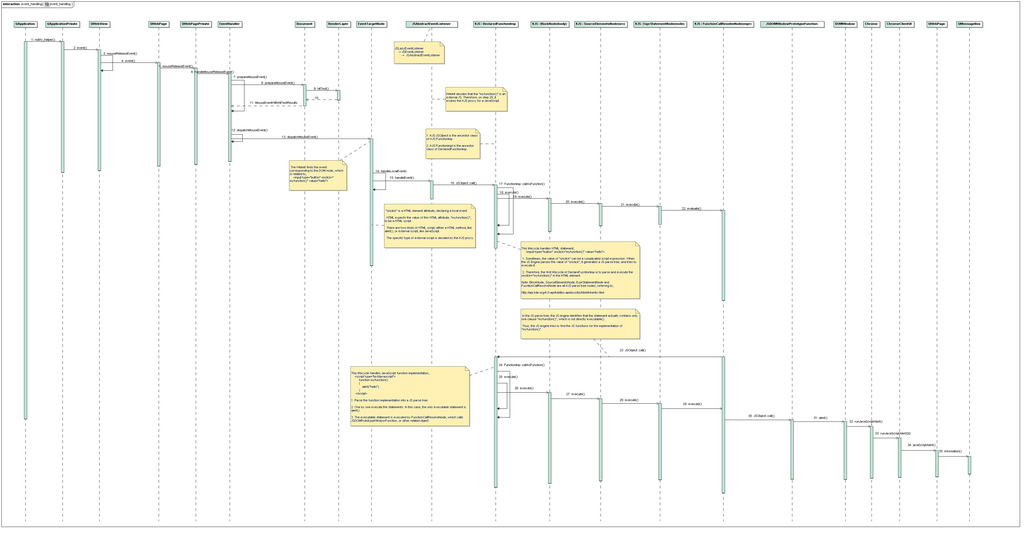Select the JSAbstractEventListener lifeline header
1024x538 pixels.
[x=431, y=24]
